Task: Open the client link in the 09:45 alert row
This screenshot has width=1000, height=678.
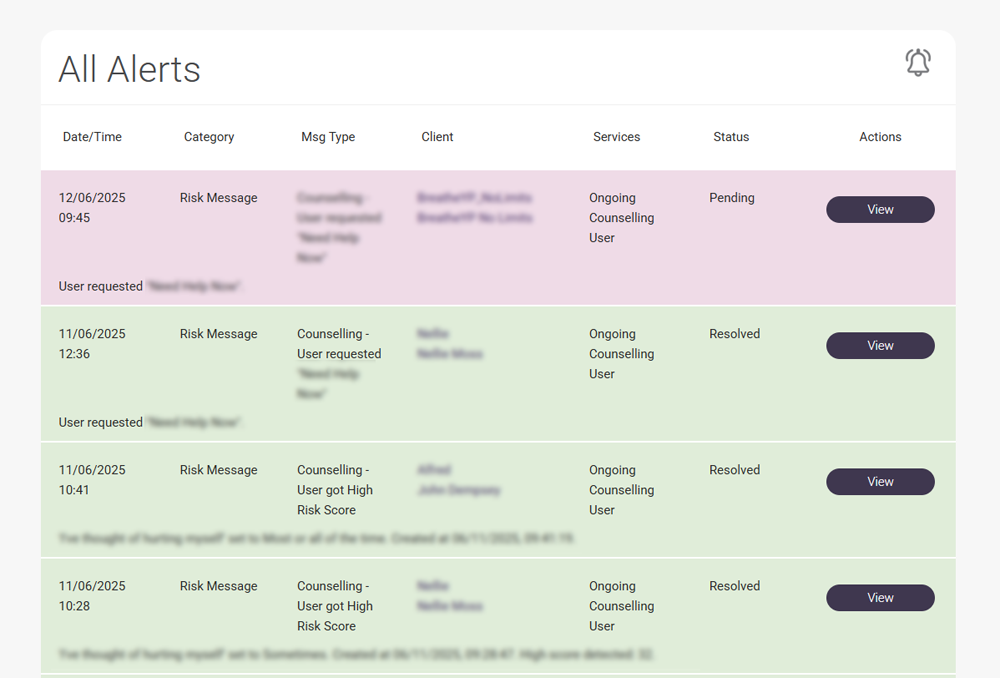Action: click(x=474, y=208)
